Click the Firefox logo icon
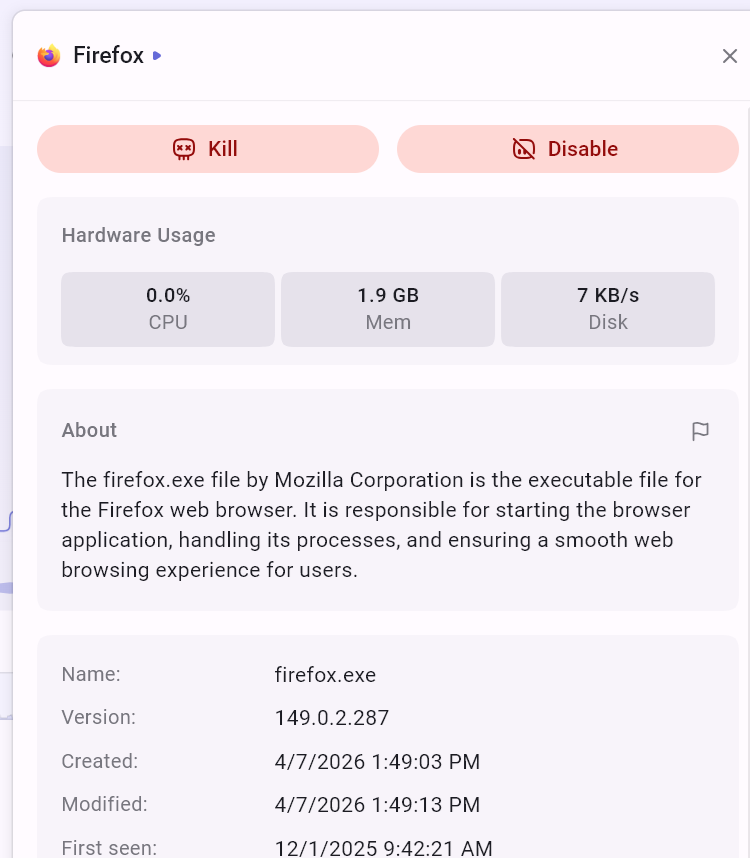Image resolution: width=750 pixels, height=858 pixels. point(49,56)
